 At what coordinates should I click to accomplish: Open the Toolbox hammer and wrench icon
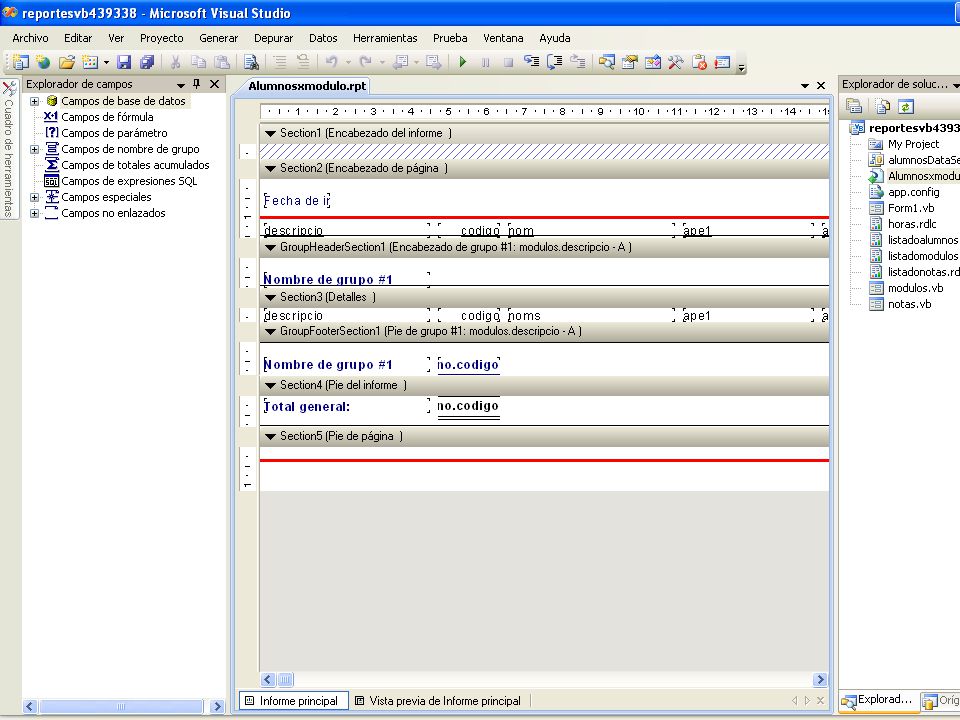(x=676, y=62)
